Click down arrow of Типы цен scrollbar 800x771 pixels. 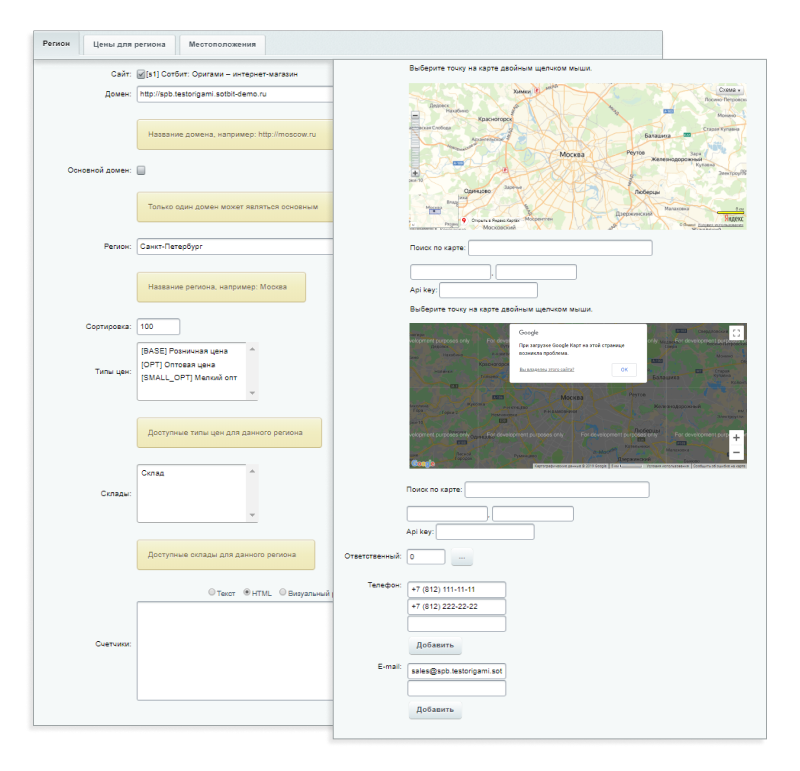(252, 393)
